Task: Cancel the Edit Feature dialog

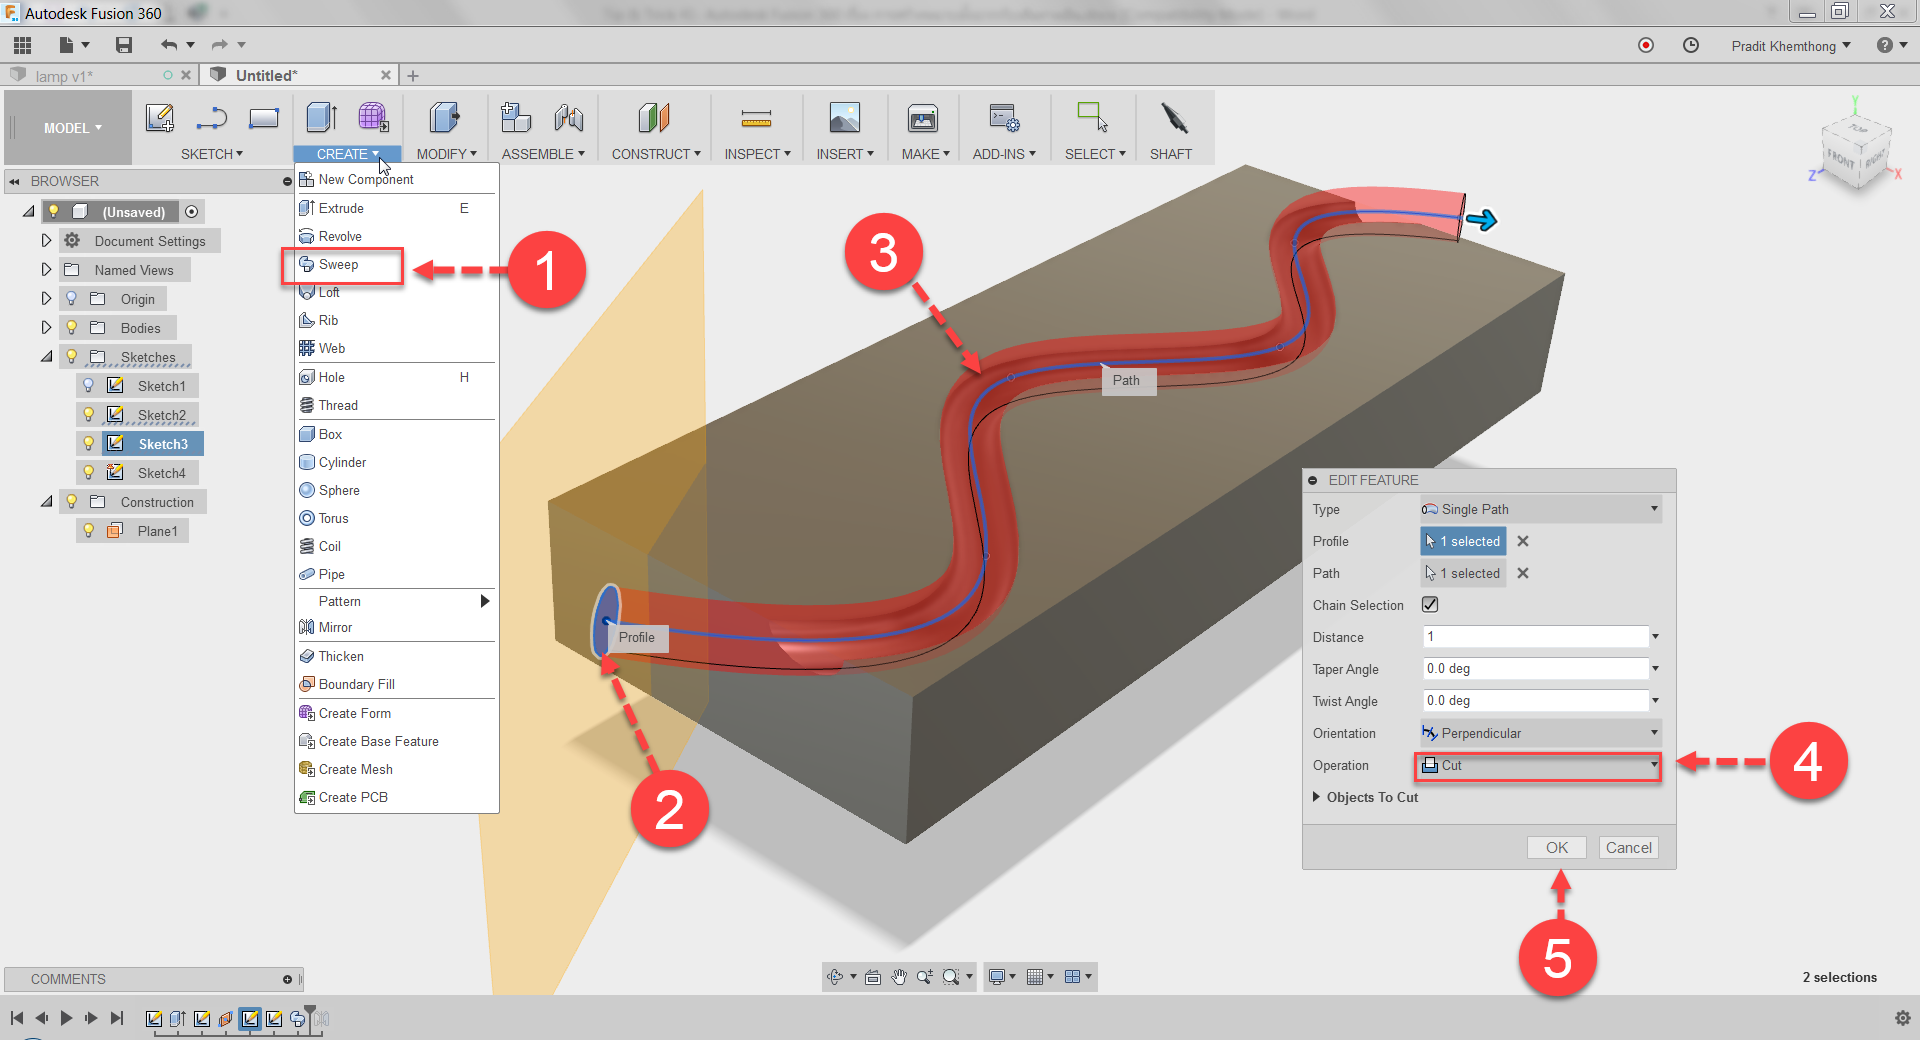Action: point(1628,847)
